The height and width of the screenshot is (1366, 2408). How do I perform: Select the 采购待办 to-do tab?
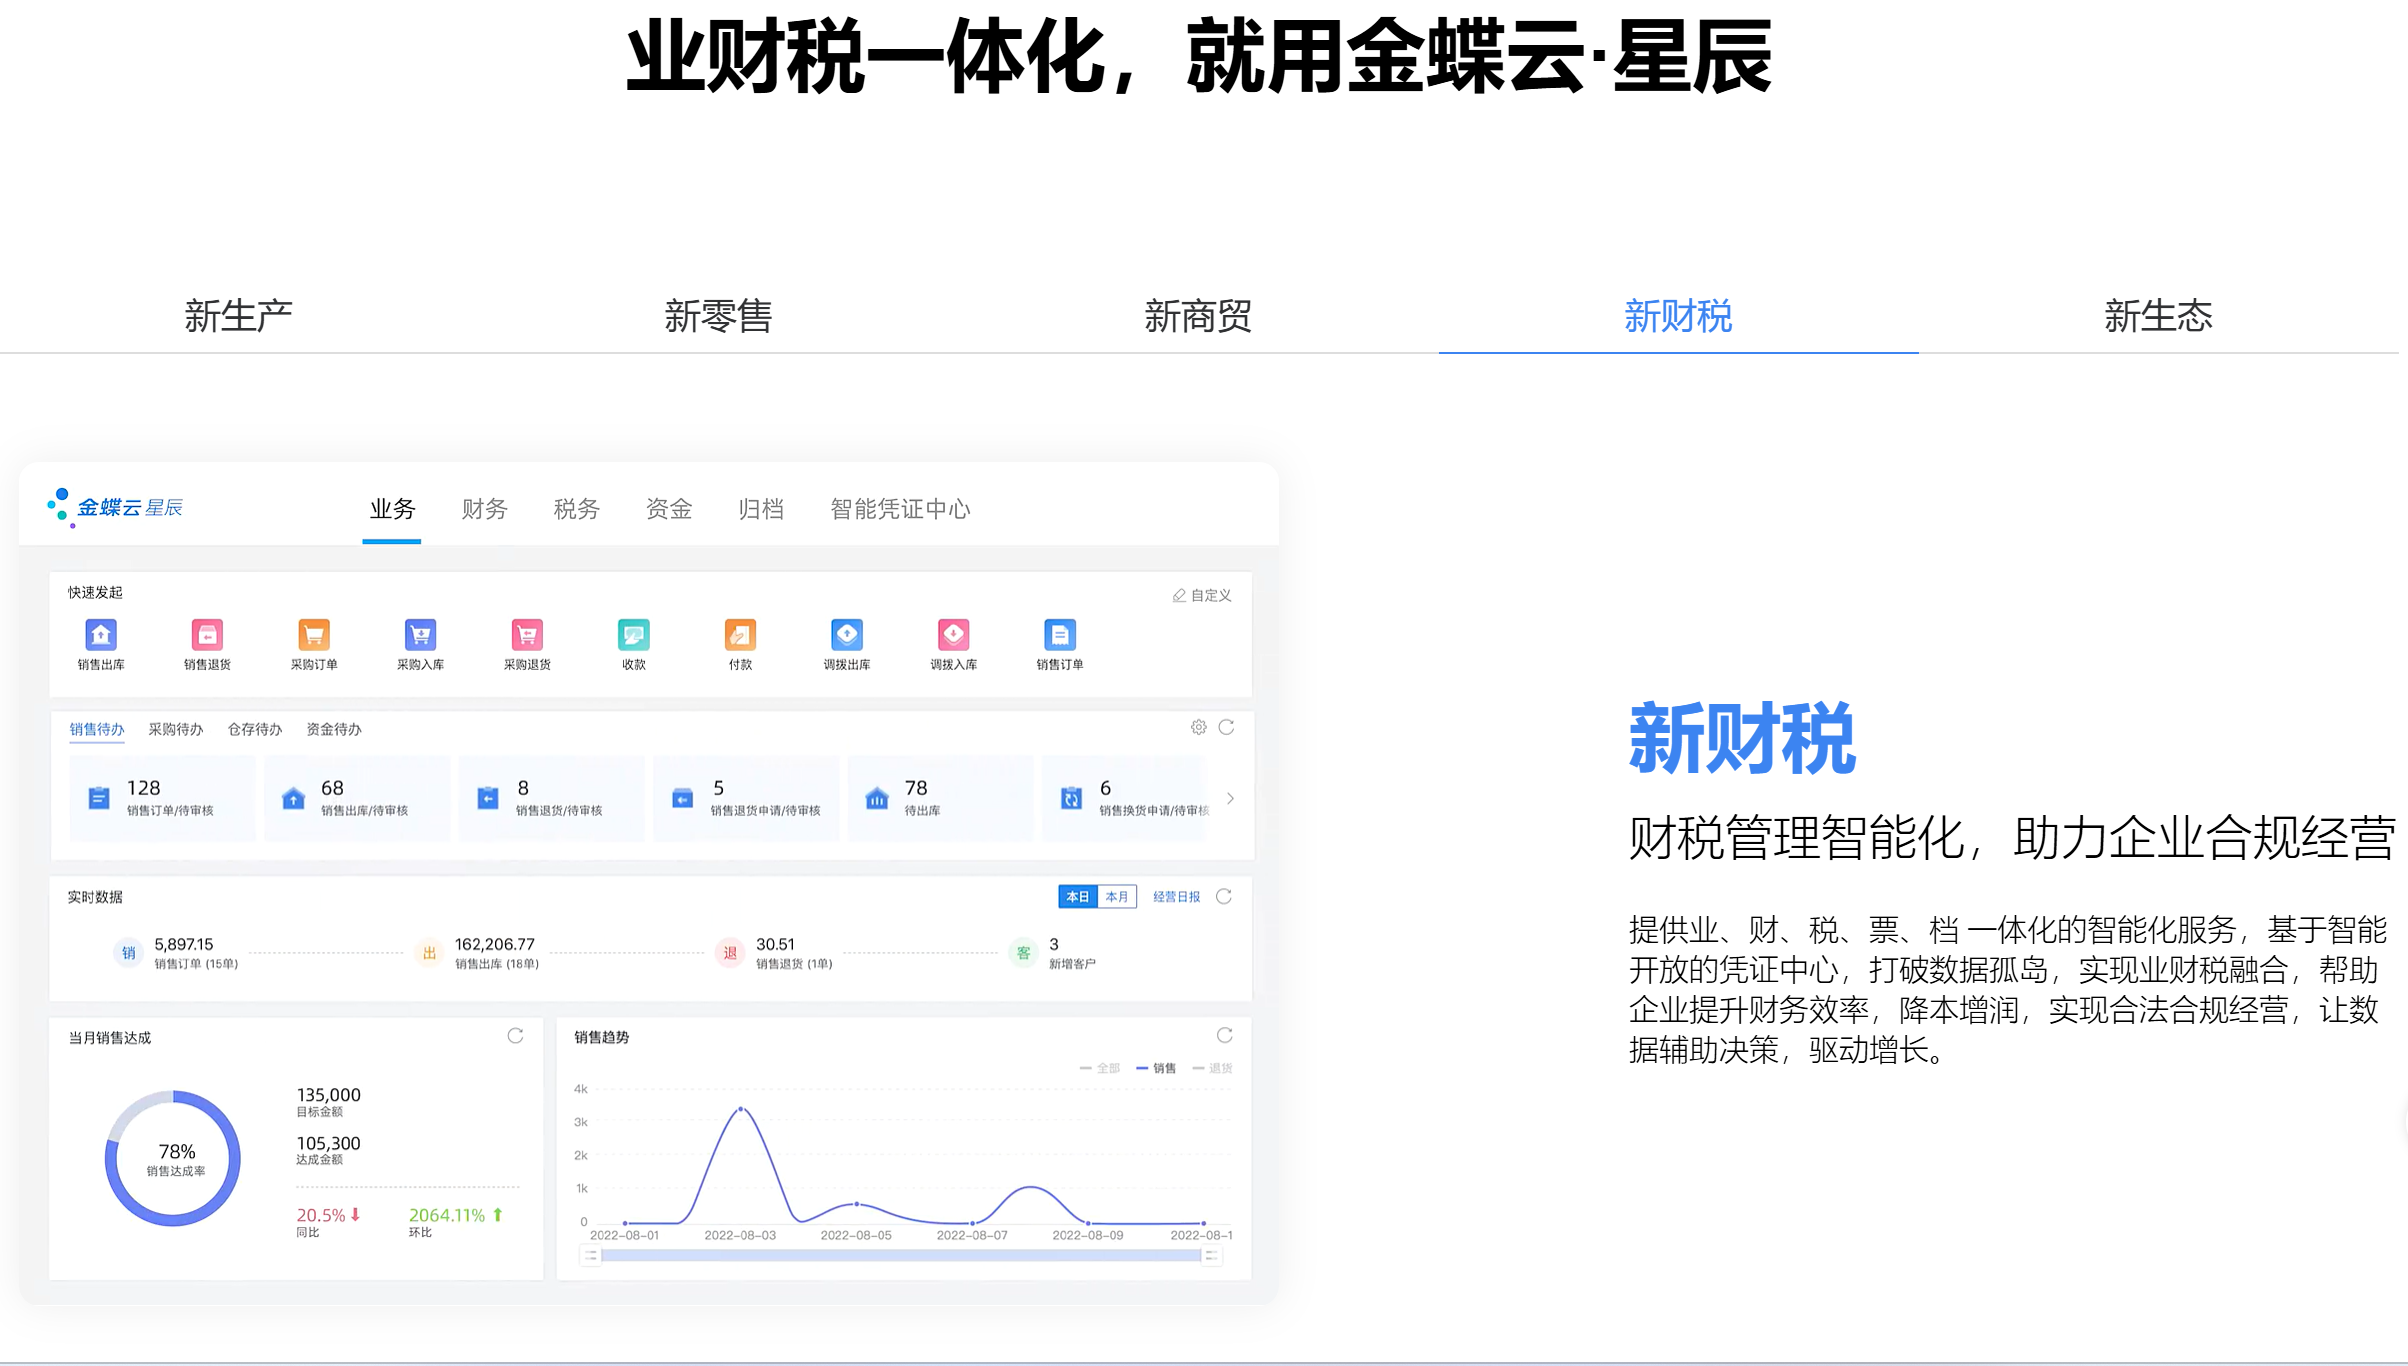(x=176, y=729)
